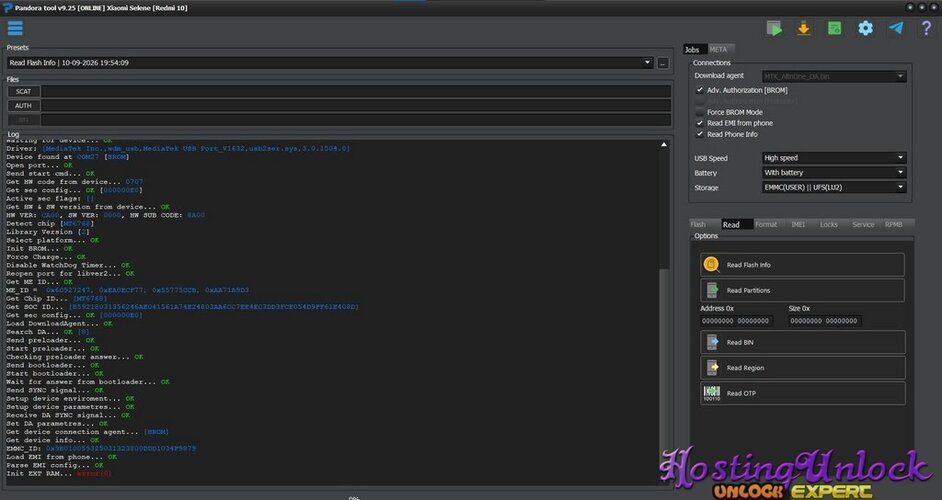Screen dimensions: 942x500
Task: Click the 'Get SOC ID...' log line
Action: click(x=182, y=306)
